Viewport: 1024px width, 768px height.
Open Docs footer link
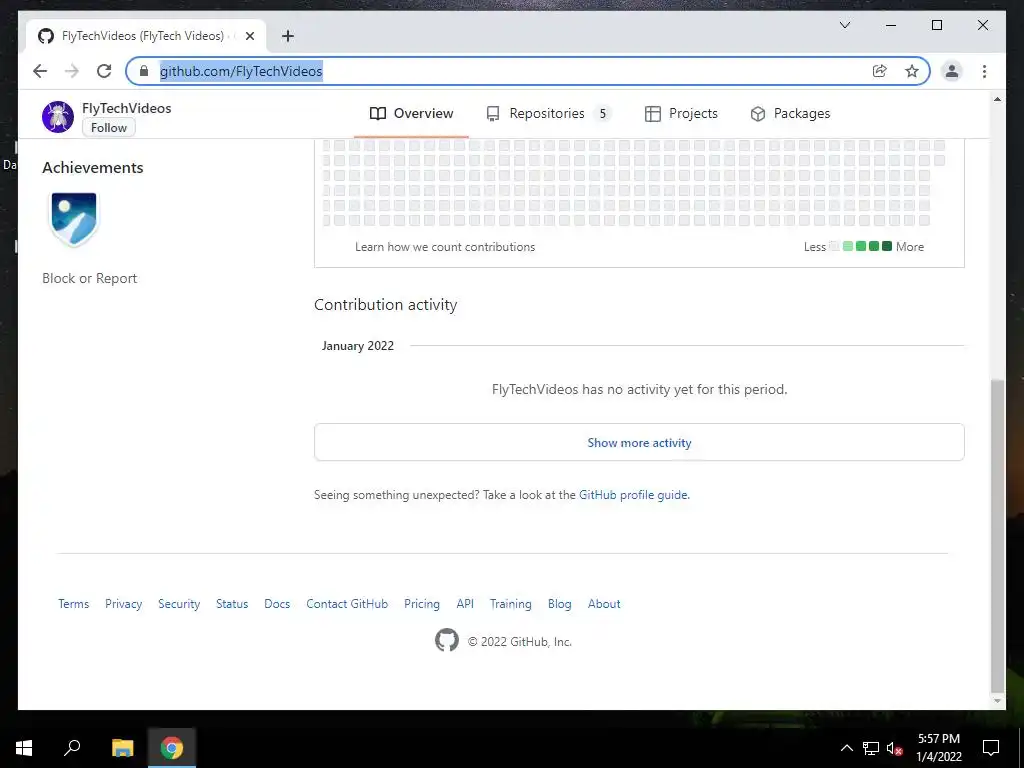[277, 604]
